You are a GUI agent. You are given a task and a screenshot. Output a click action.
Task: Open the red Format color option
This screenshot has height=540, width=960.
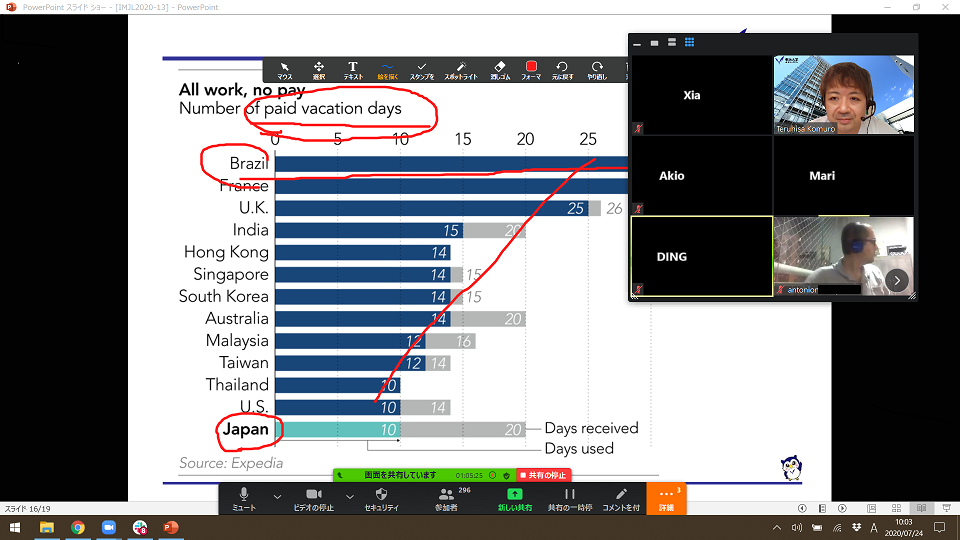[531, 70]
